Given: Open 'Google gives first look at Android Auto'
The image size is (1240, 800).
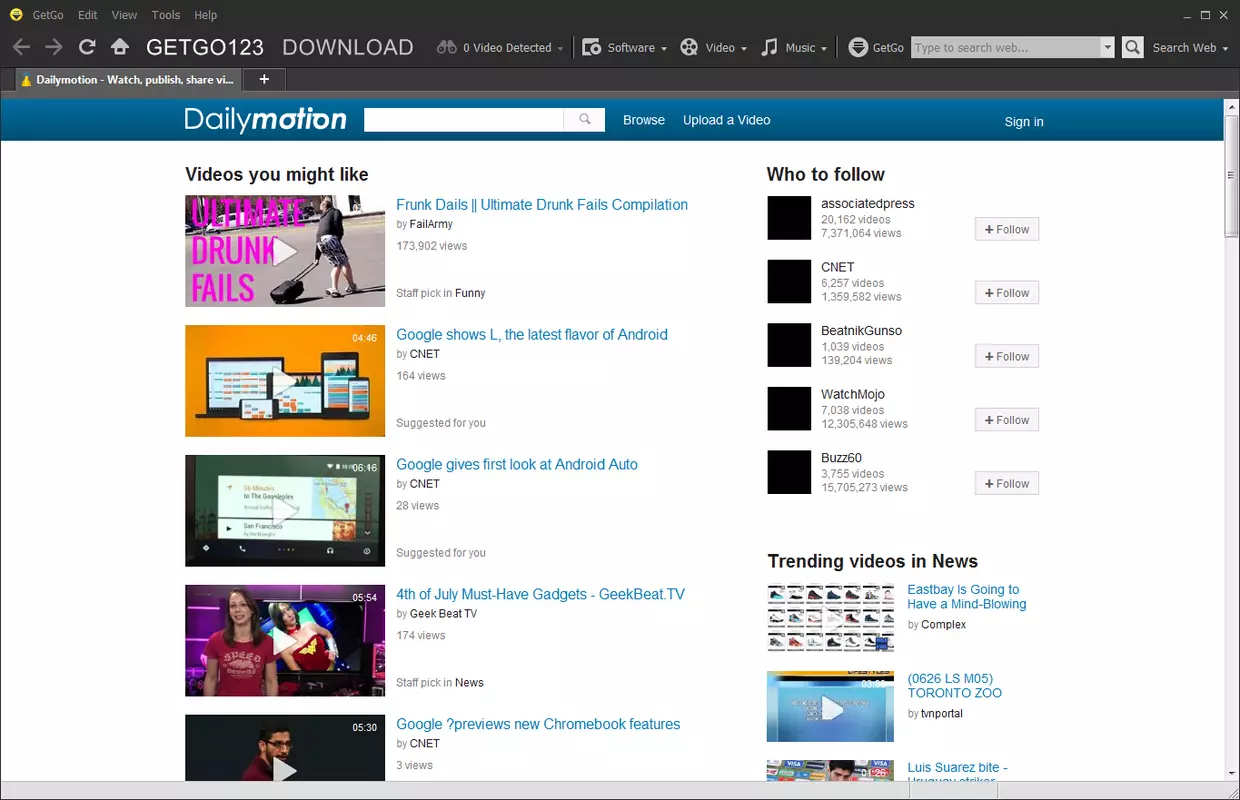Looking at the screenshot, I should tap(517, 465).
